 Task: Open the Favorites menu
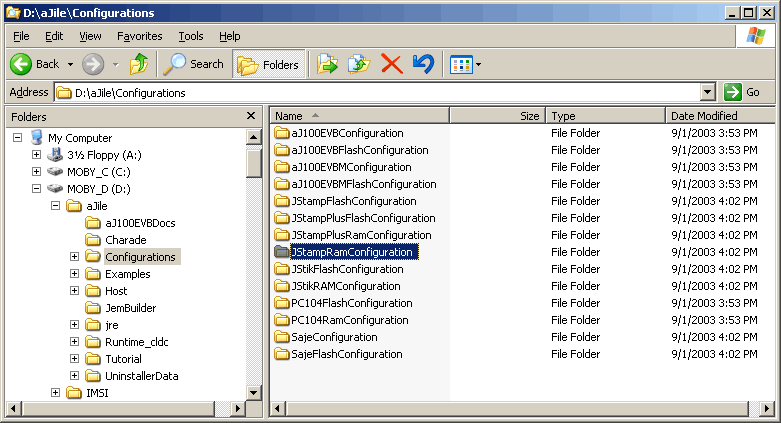[x=139, y=36]
